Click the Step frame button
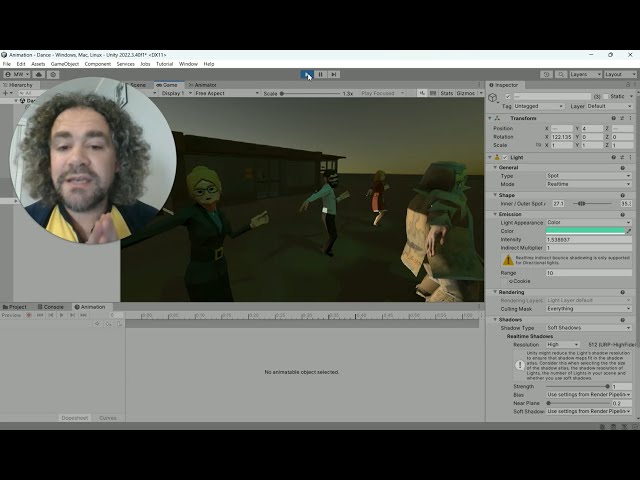Image resolution: width=640 pixels, height=480 pixels. pos(333,74)
